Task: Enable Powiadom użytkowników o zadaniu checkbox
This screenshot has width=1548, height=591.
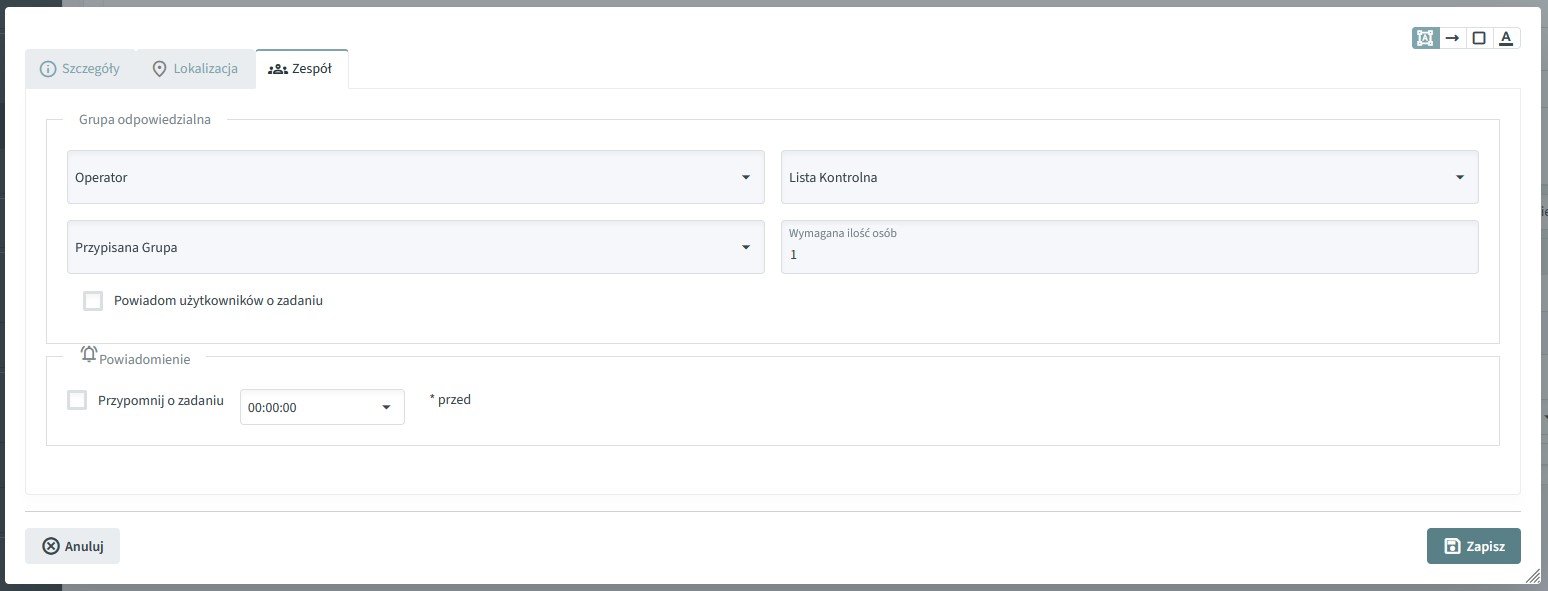Action: pyautogui.click(x=93, y=301)
